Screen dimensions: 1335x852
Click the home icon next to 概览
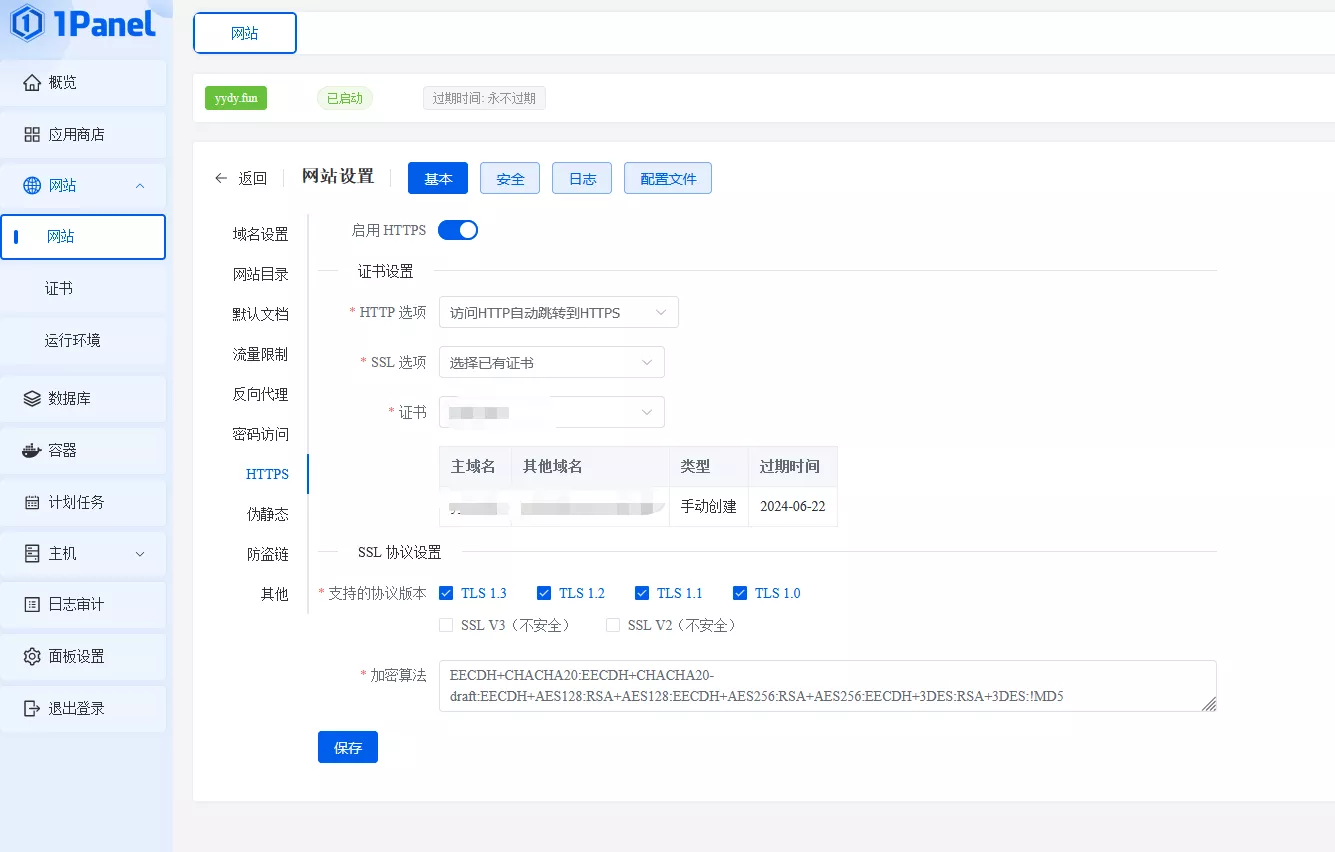coord(32,82)
